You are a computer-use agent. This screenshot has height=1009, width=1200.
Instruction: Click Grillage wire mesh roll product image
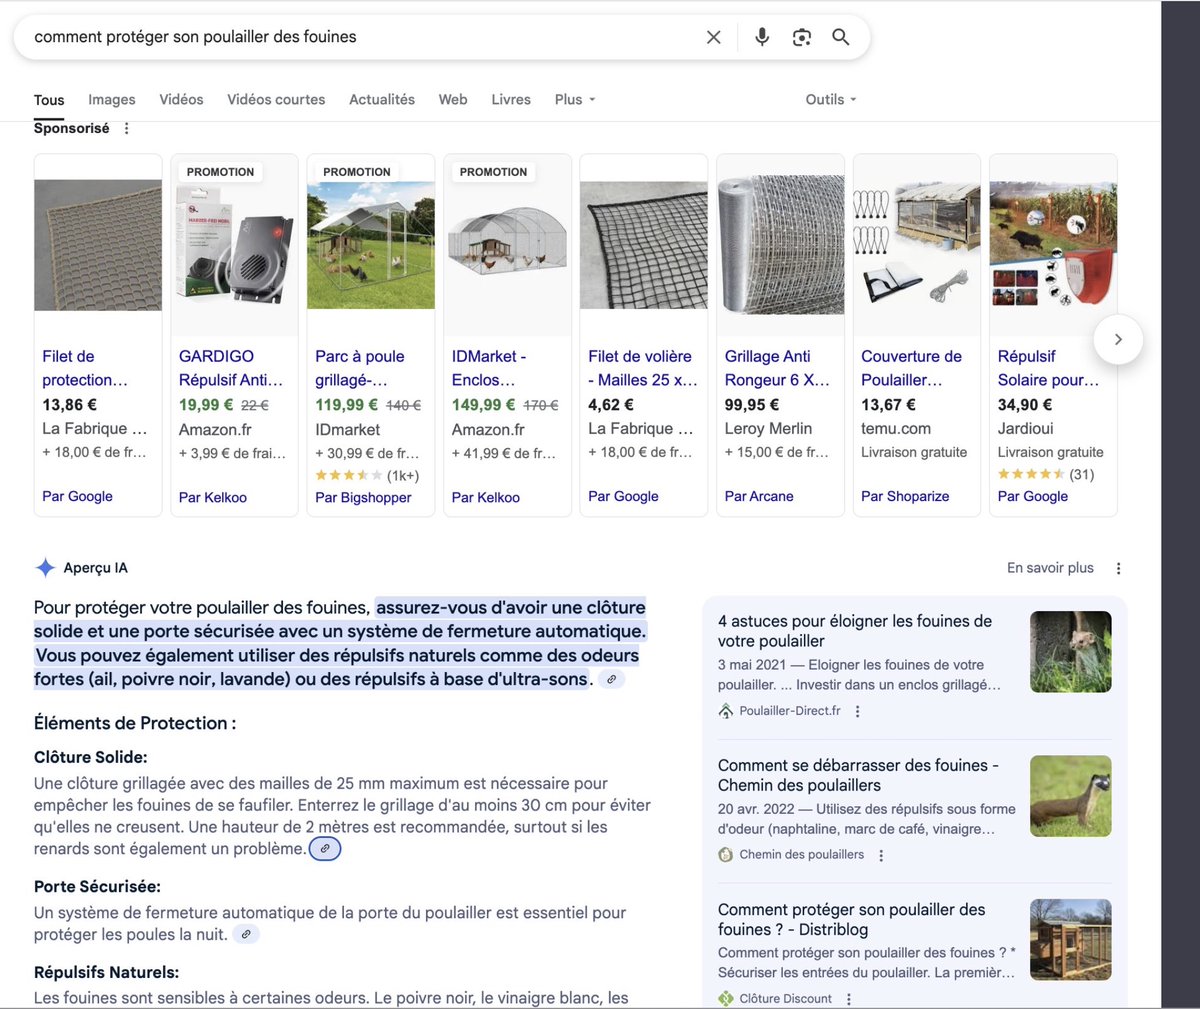click(781, 245)
